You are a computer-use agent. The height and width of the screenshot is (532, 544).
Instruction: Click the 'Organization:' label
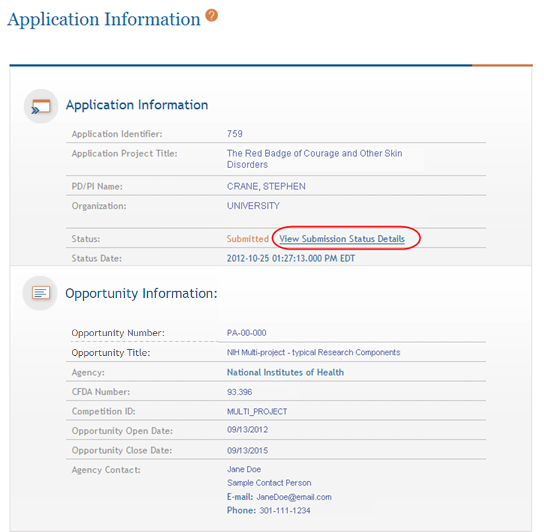(99, 206)
